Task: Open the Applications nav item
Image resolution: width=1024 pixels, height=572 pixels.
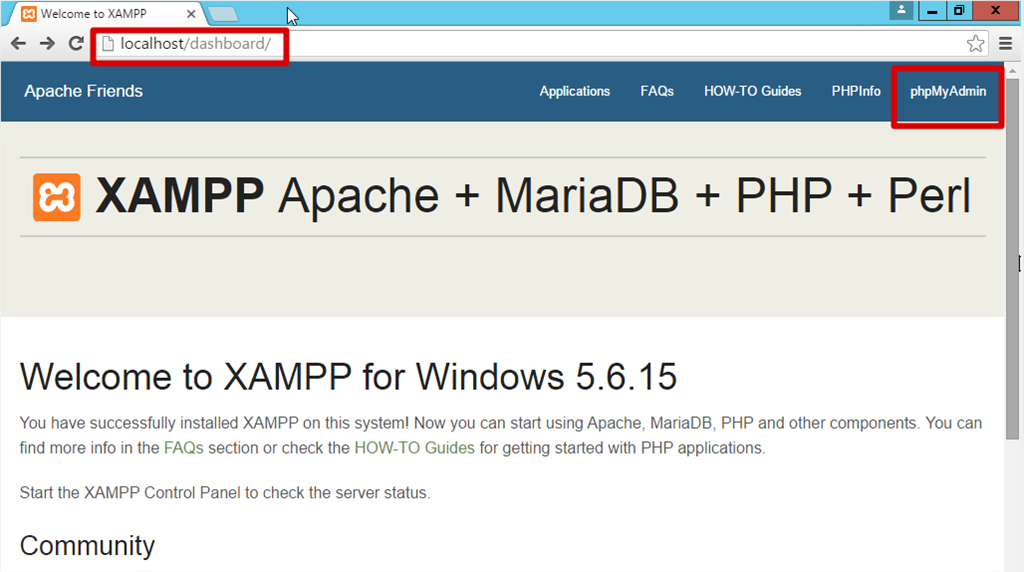Action: (574, 91)
